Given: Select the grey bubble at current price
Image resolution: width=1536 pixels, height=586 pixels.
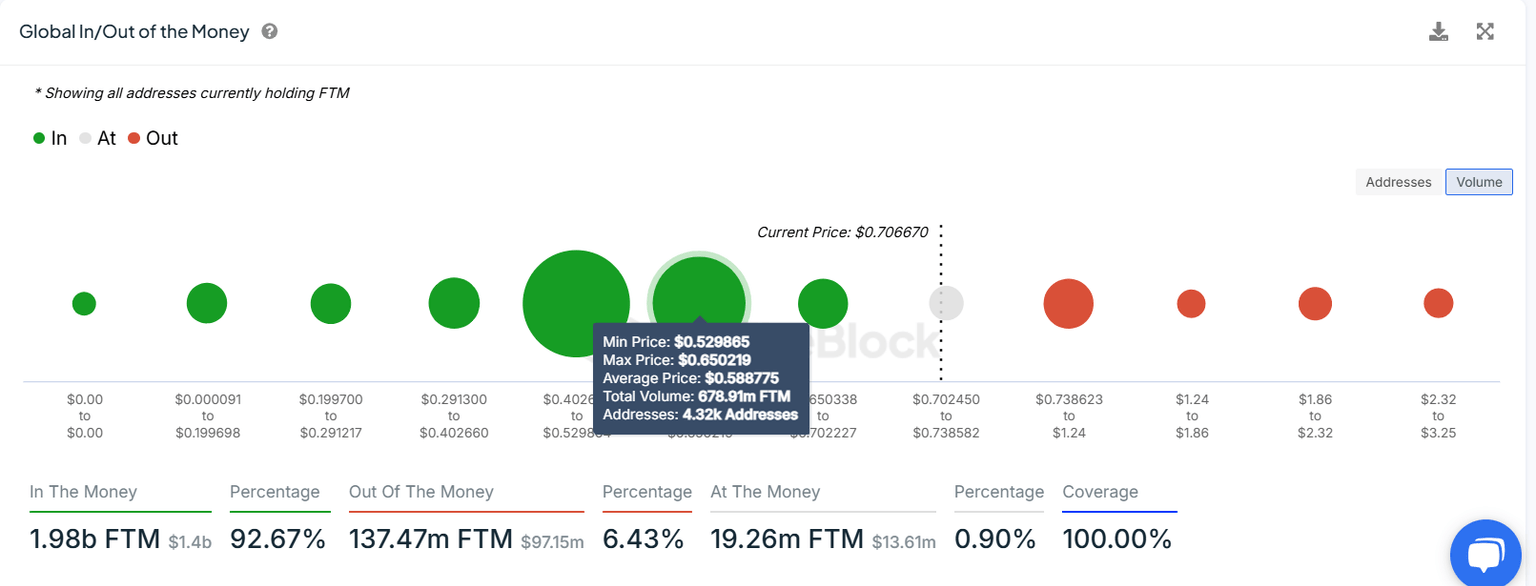Looking at the screenshot, I should click(x=945, y=302).
